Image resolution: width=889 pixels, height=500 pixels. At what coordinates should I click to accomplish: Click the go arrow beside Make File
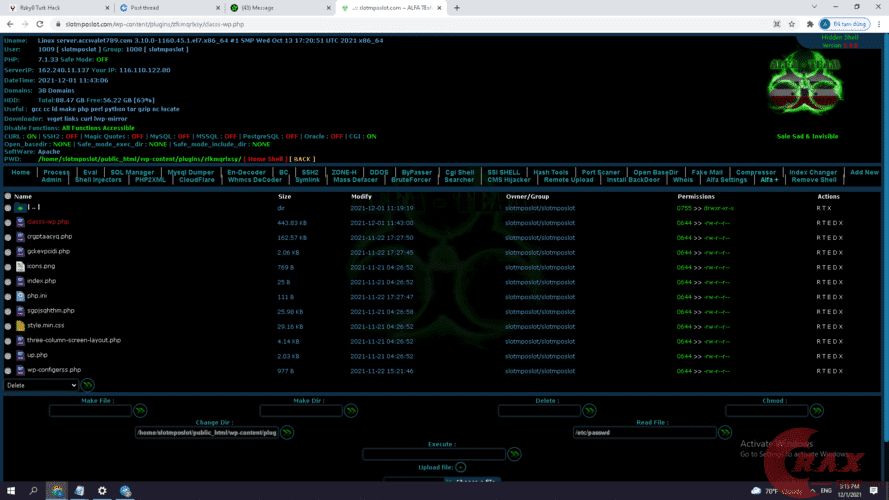pyautogui.click(x=140, y=411)
